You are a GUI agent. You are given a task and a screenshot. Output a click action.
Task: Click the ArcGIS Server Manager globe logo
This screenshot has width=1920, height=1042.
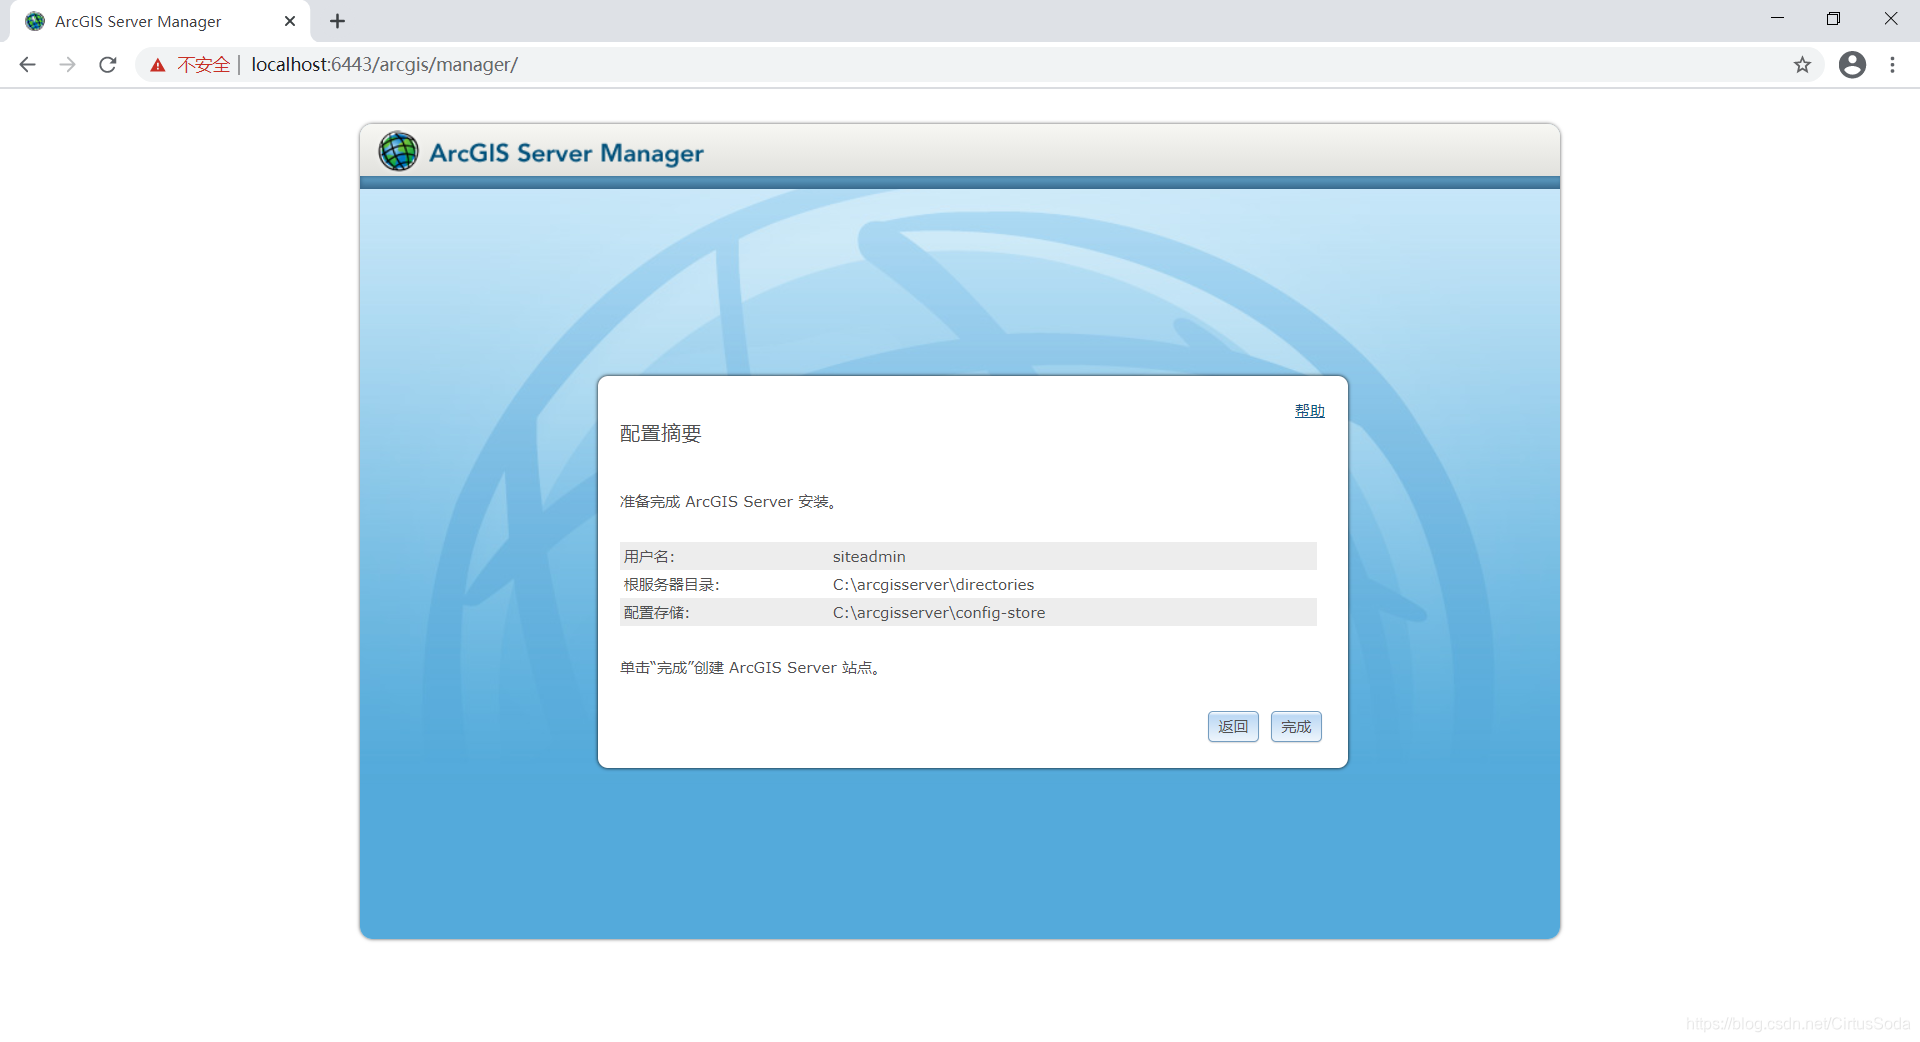point(398,152)
